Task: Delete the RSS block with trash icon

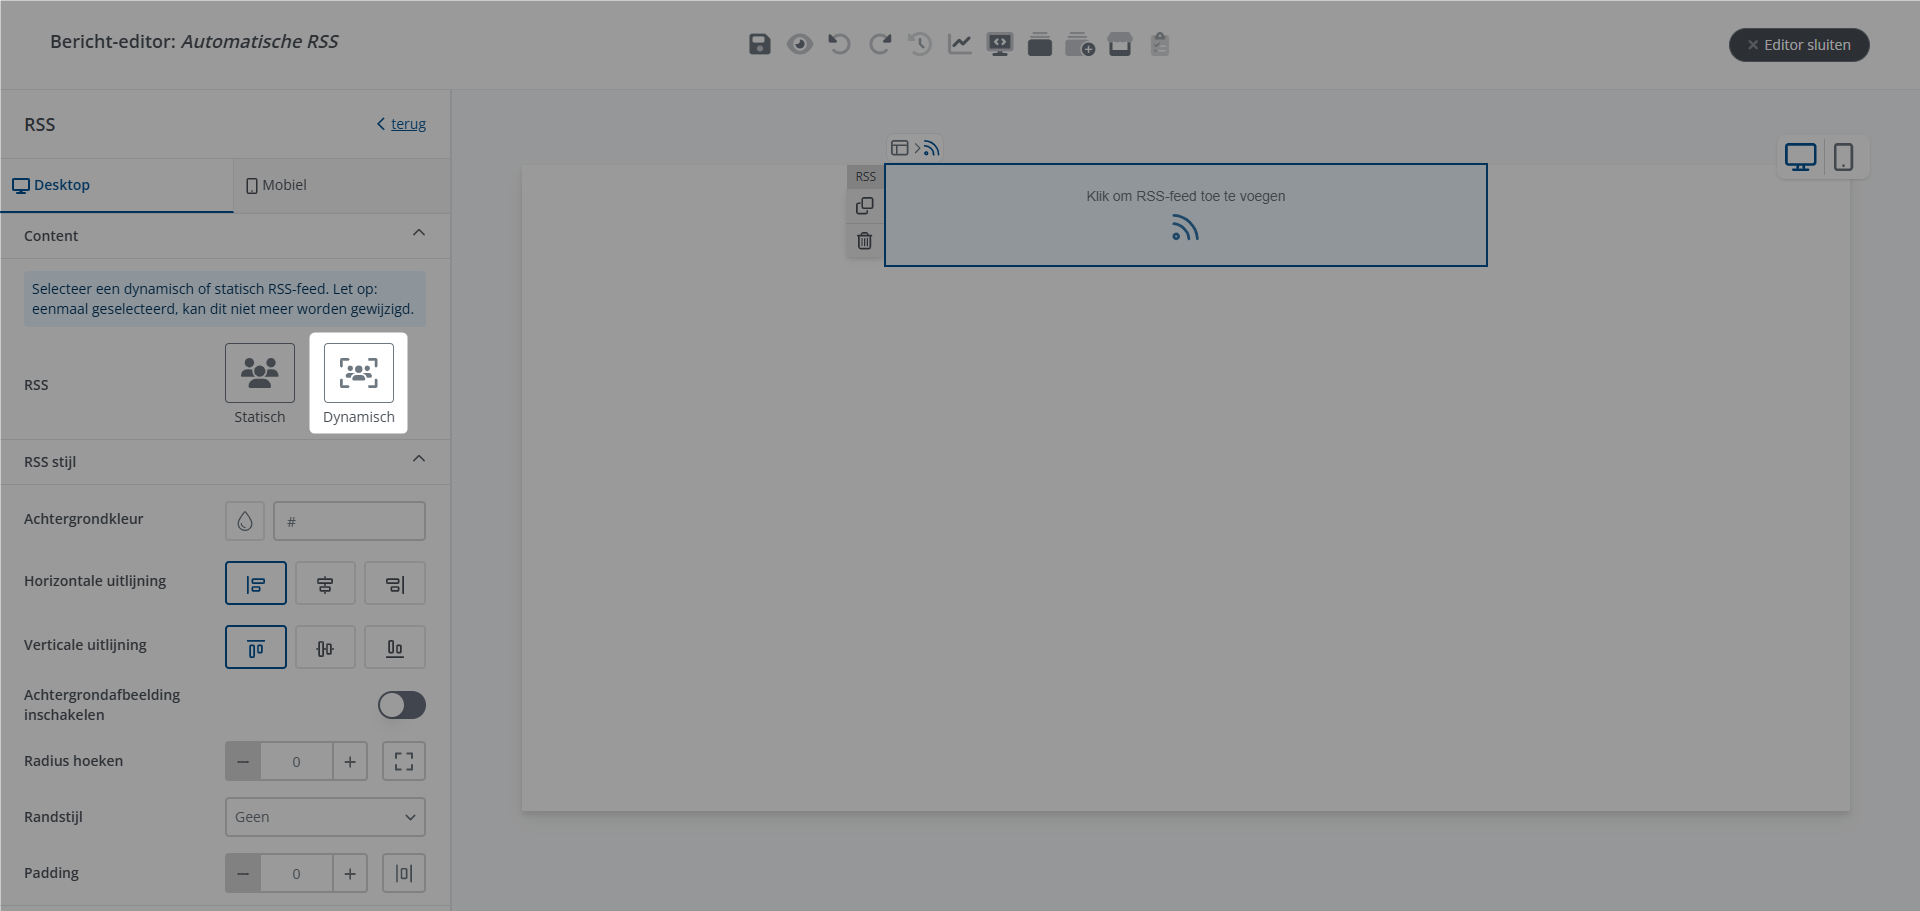Action: point(865,241)
